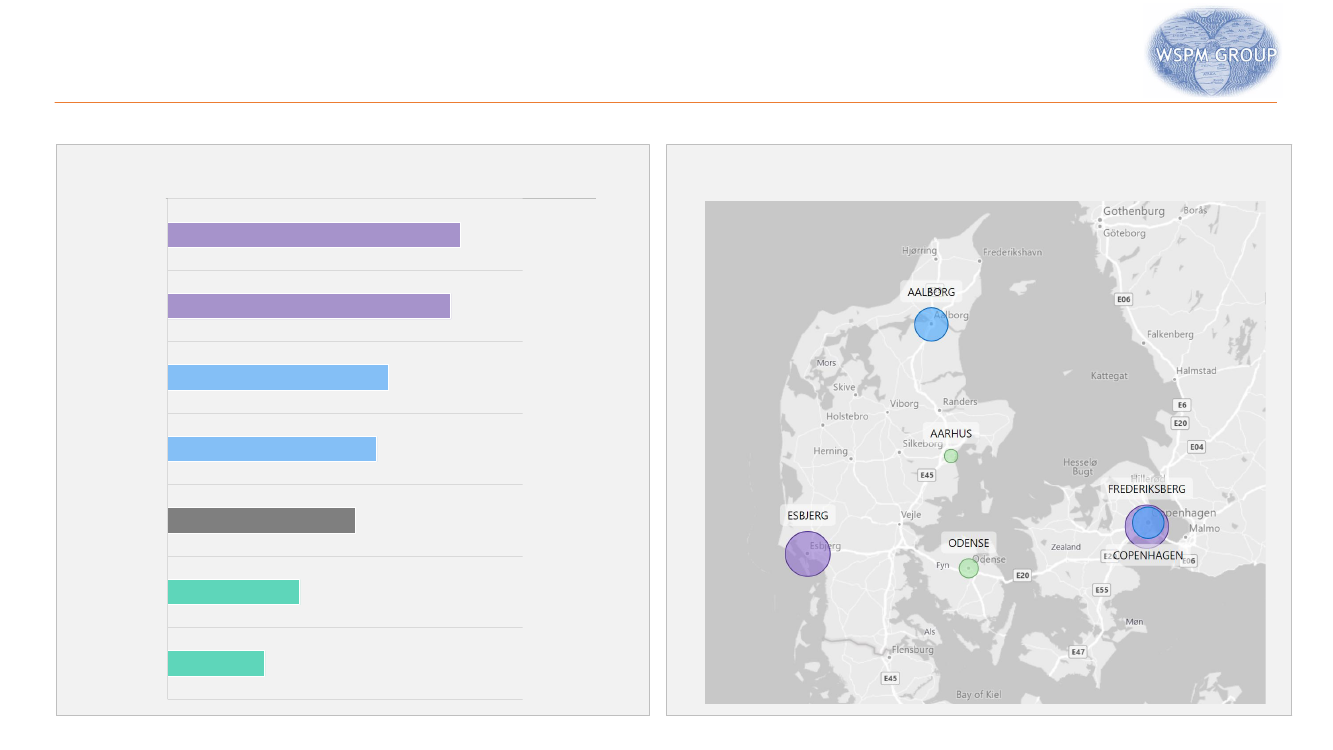Viewport: 1333px width, 750px height.
Task: Select the blue Aalborg map bubble
Action: (x=931, y=325)
